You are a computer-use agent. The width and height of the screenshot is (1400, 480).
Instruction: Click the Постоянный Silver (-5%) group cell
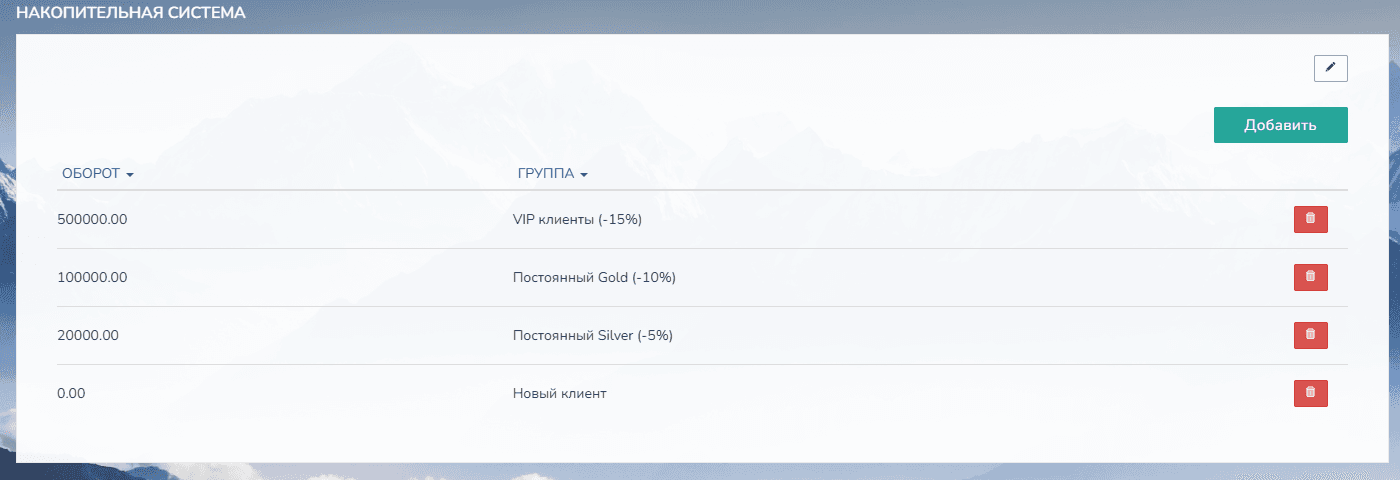[x=592, y=335]
